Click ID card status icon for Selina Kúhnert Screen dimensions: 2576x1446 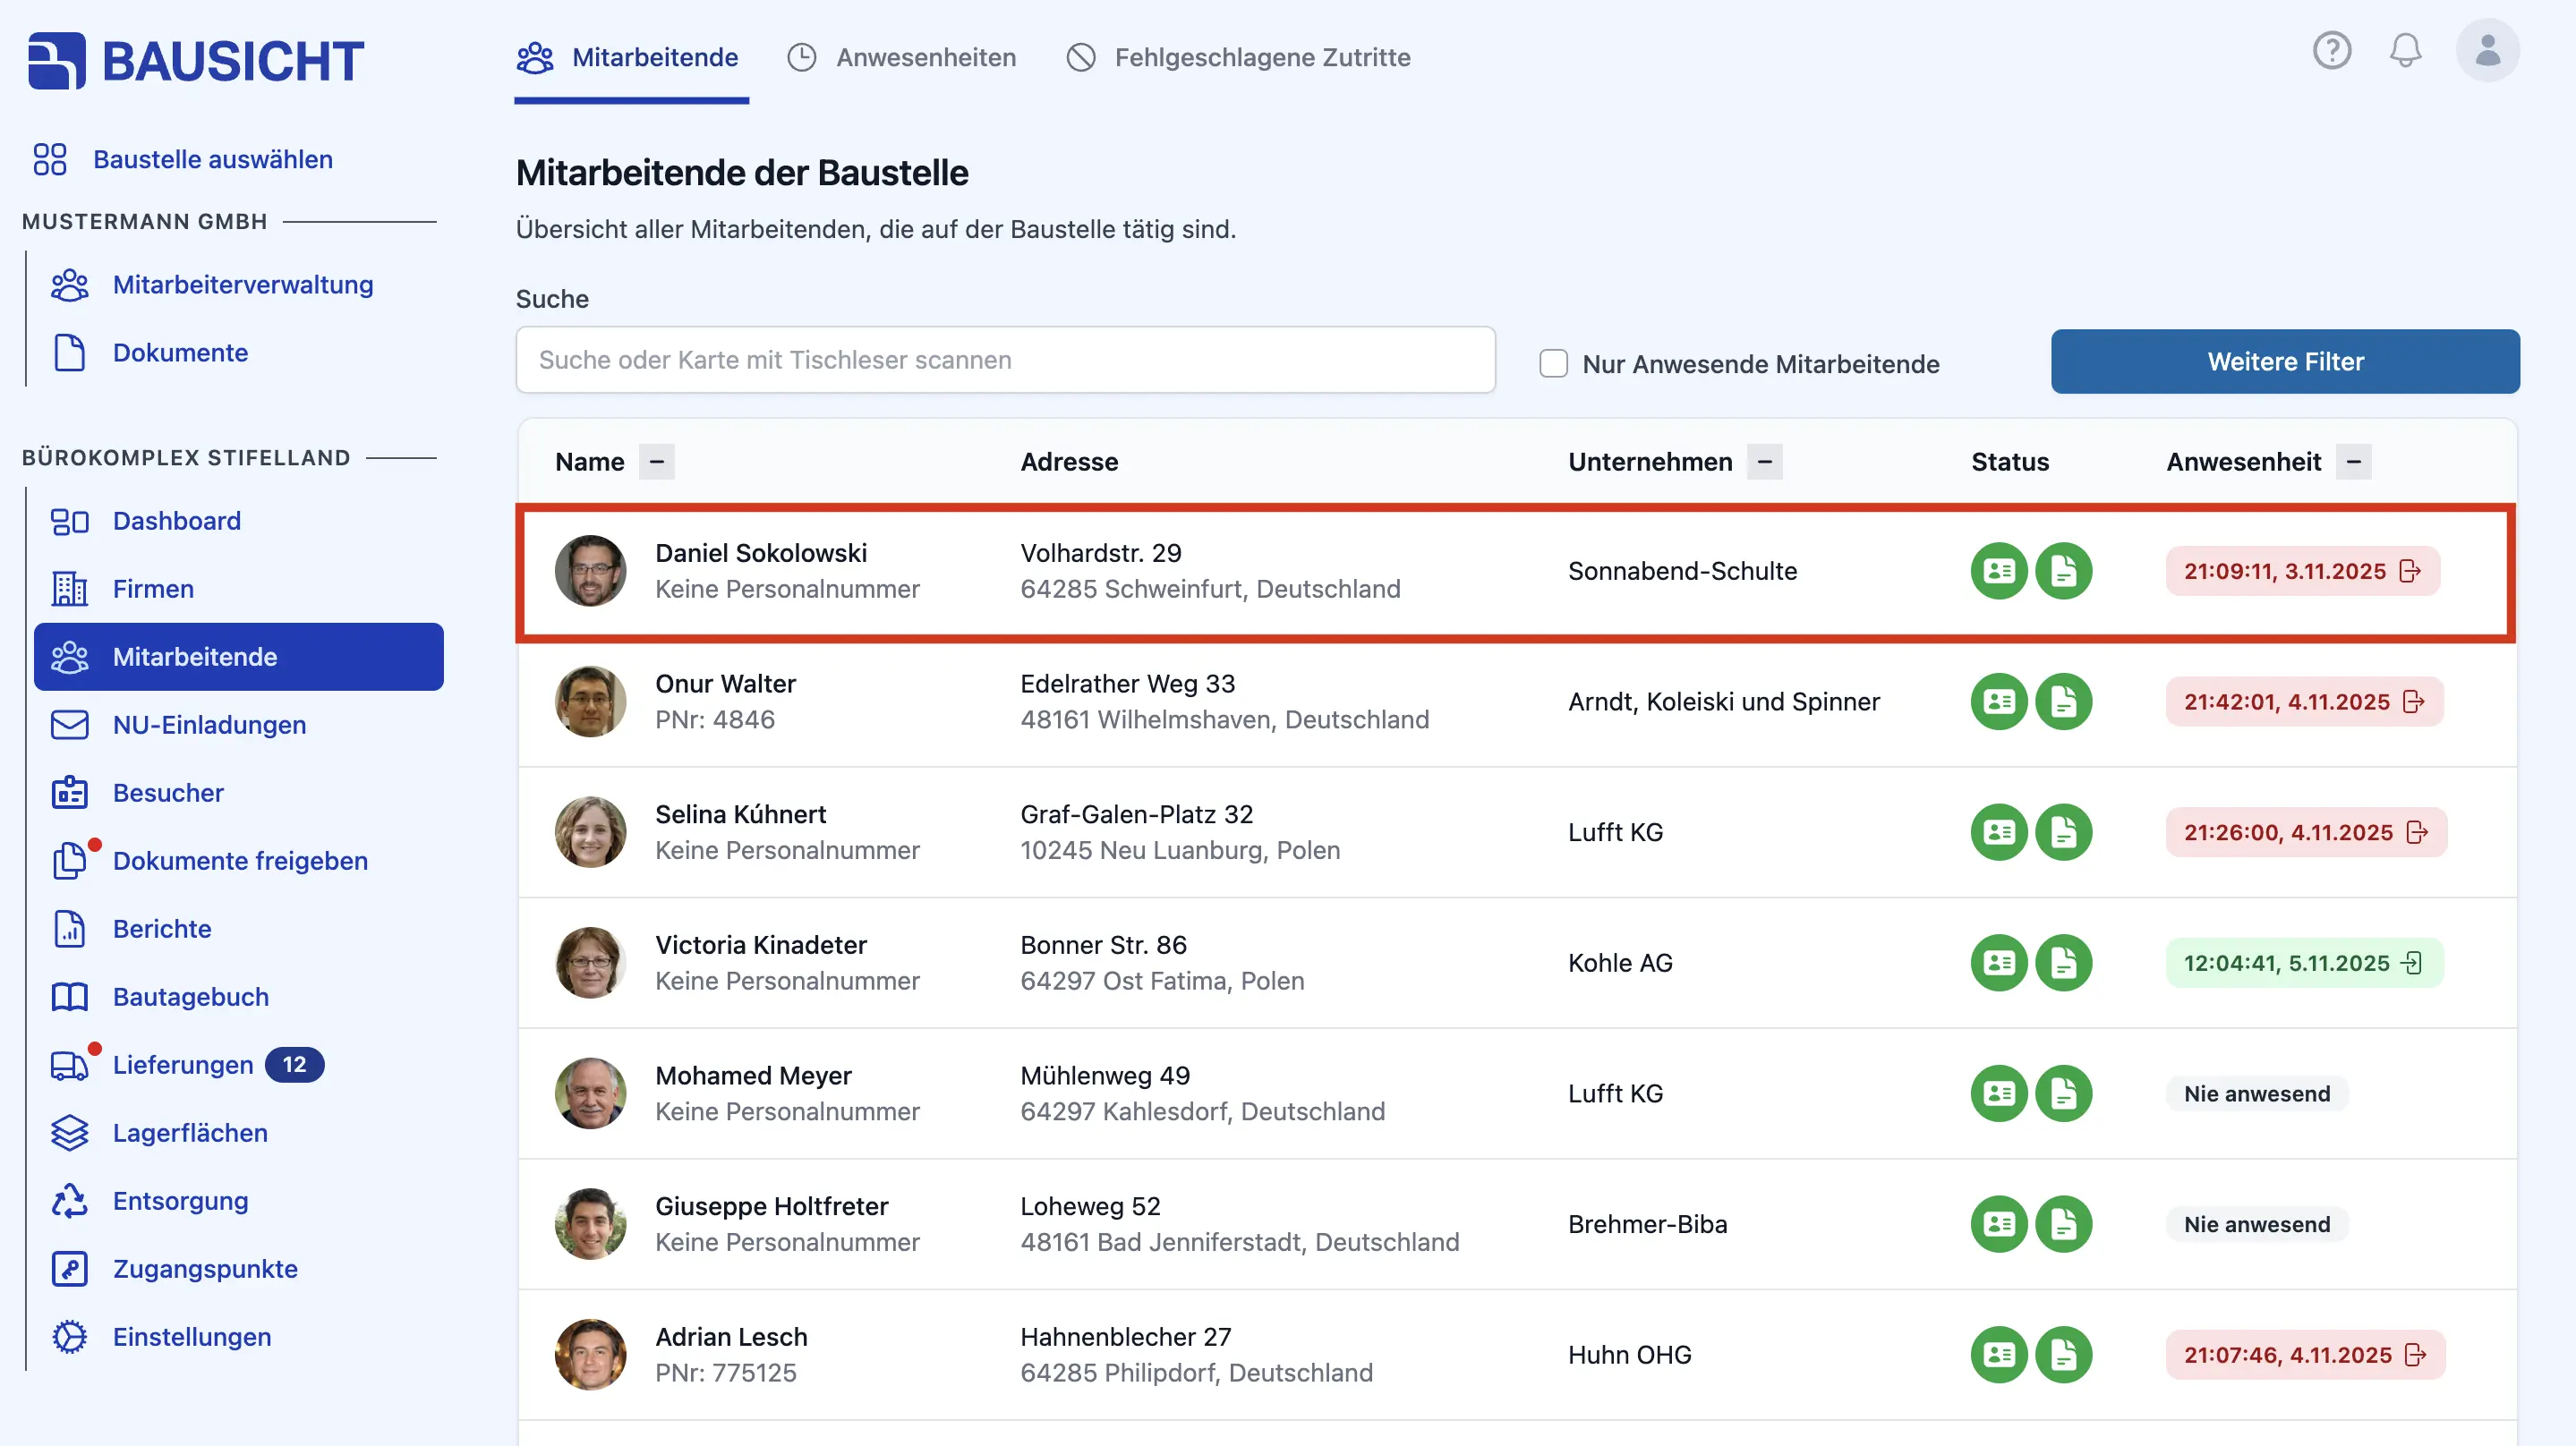coord(1998,832)
